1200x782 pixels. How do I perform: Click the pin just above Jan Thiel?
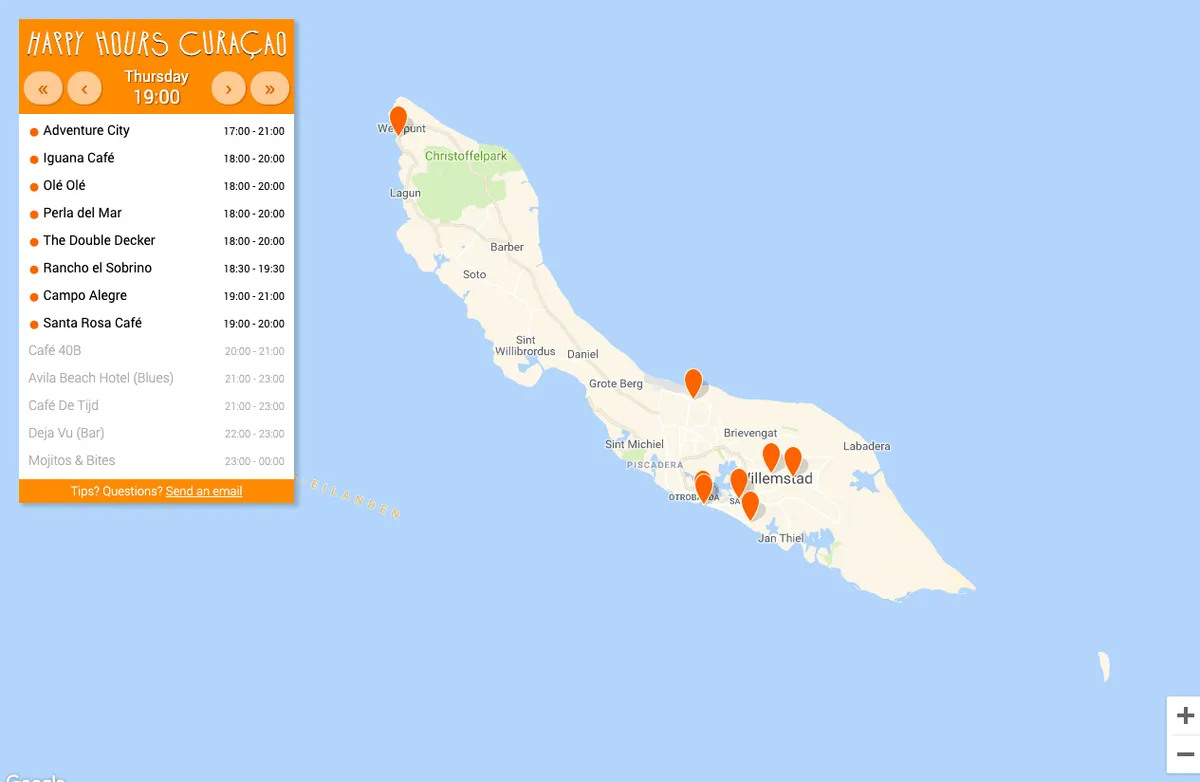750,506
